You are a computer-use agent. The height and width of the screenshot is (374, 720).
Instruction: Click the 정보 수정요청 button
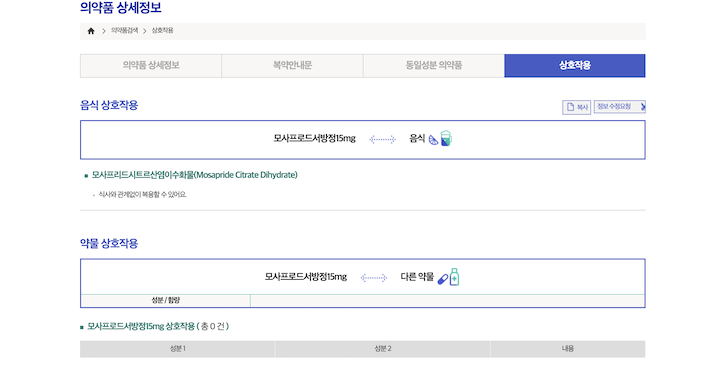pos(619,107)
